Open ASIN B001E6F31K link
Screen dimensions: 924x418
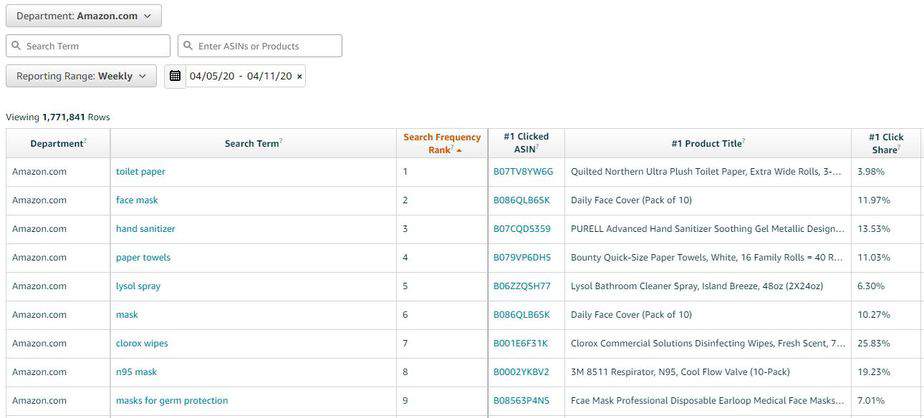click(x=520, y=343)
